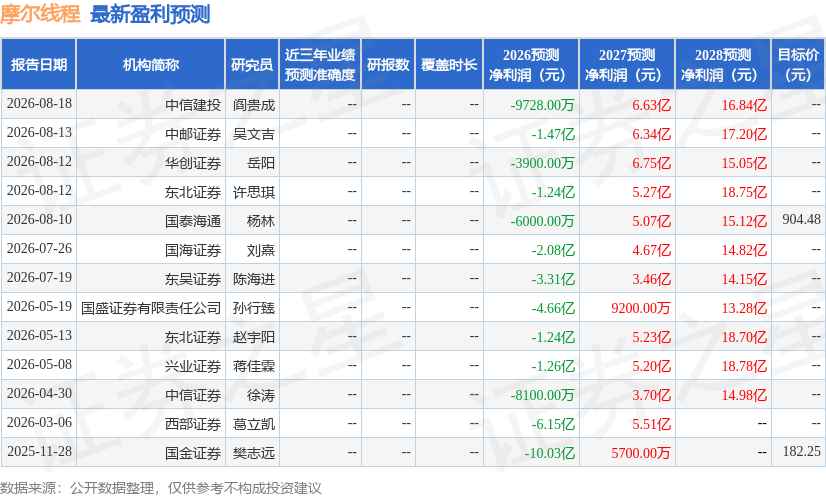Click the 近三年业绩预测准确度 header

tap(320, 64)
